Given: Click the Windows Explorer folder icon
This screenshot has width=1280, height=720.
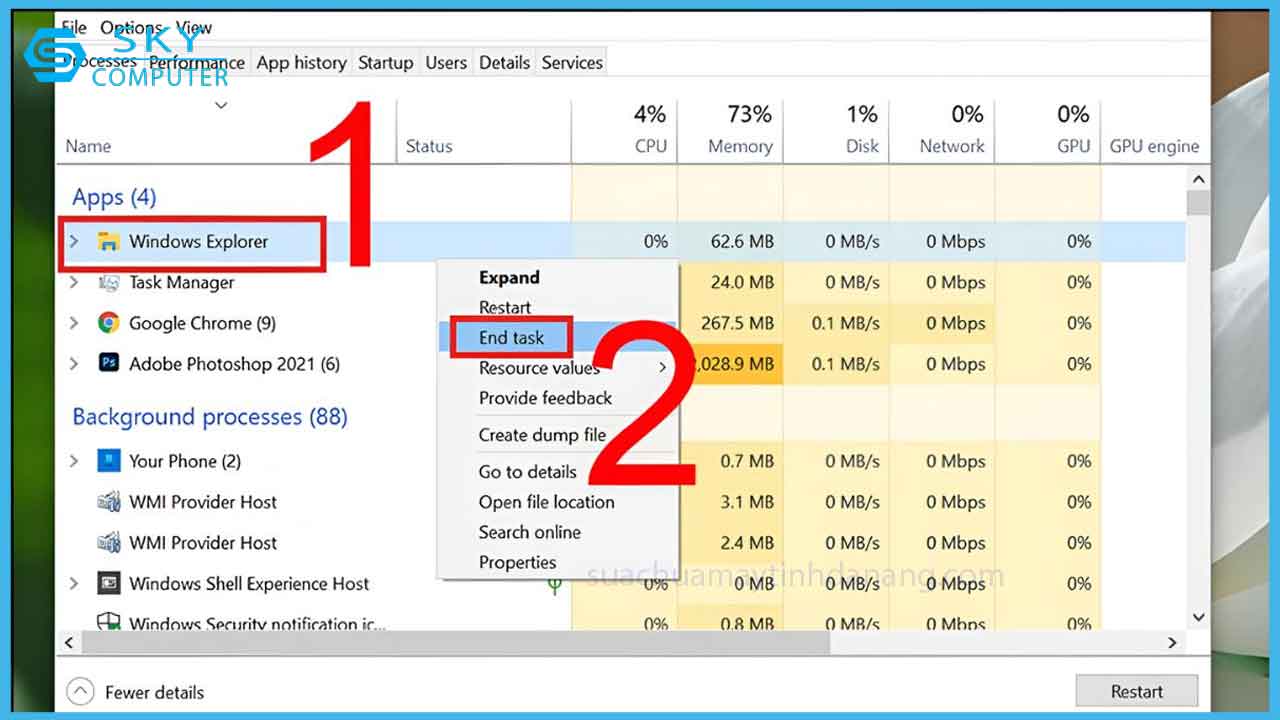Looking at the screenshot, I should [108, 242].
